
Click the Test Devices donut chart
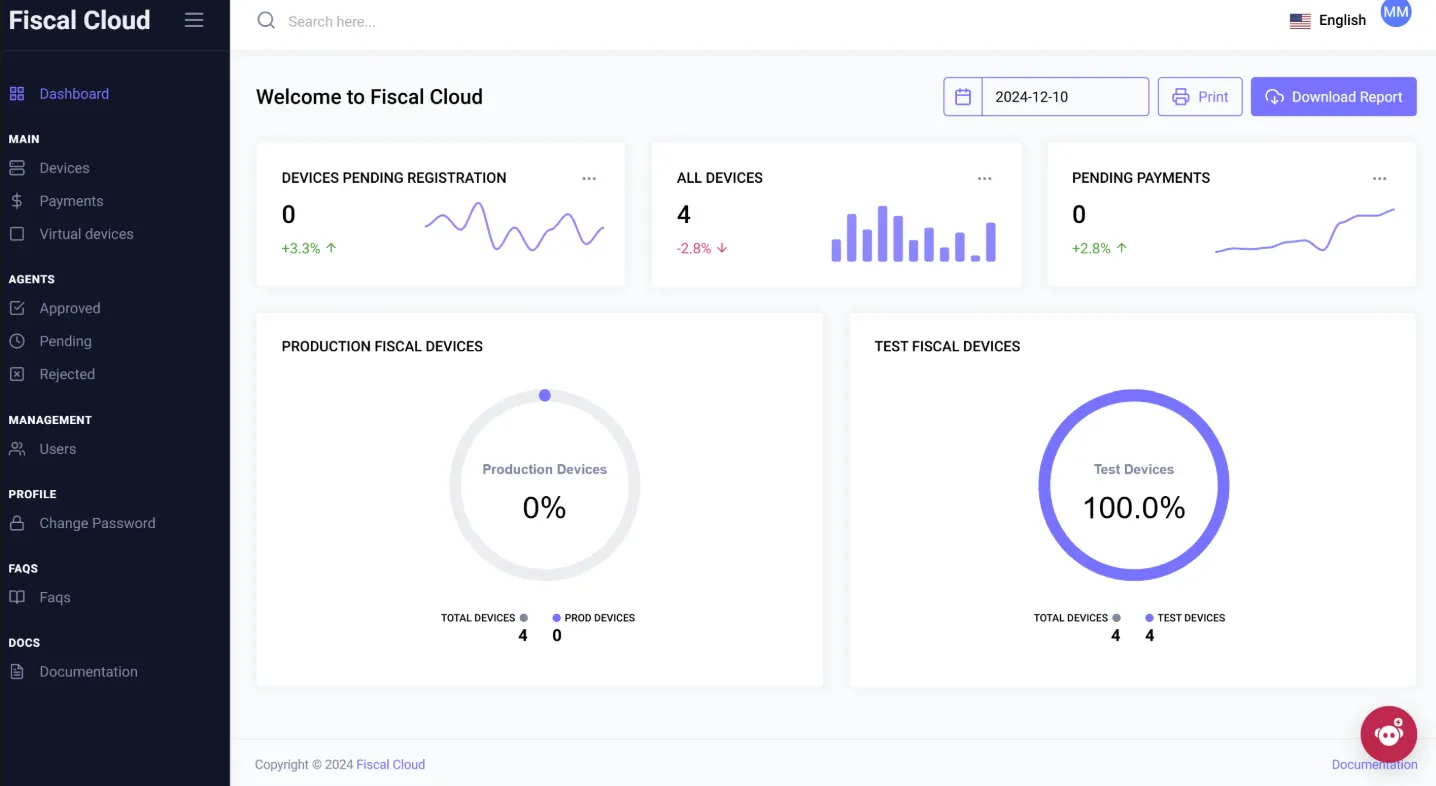coord(1134,485)
